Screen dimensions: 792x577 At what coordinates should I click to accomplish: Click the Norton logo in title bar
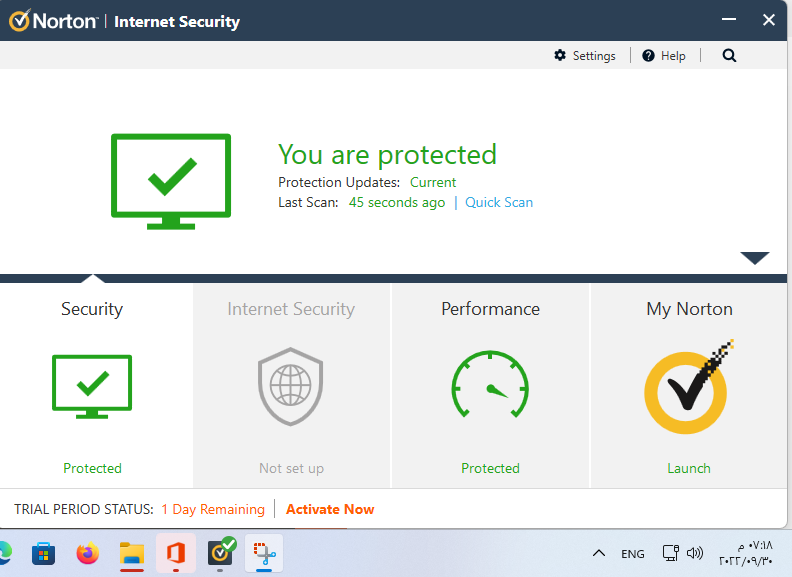coord(53,21)
